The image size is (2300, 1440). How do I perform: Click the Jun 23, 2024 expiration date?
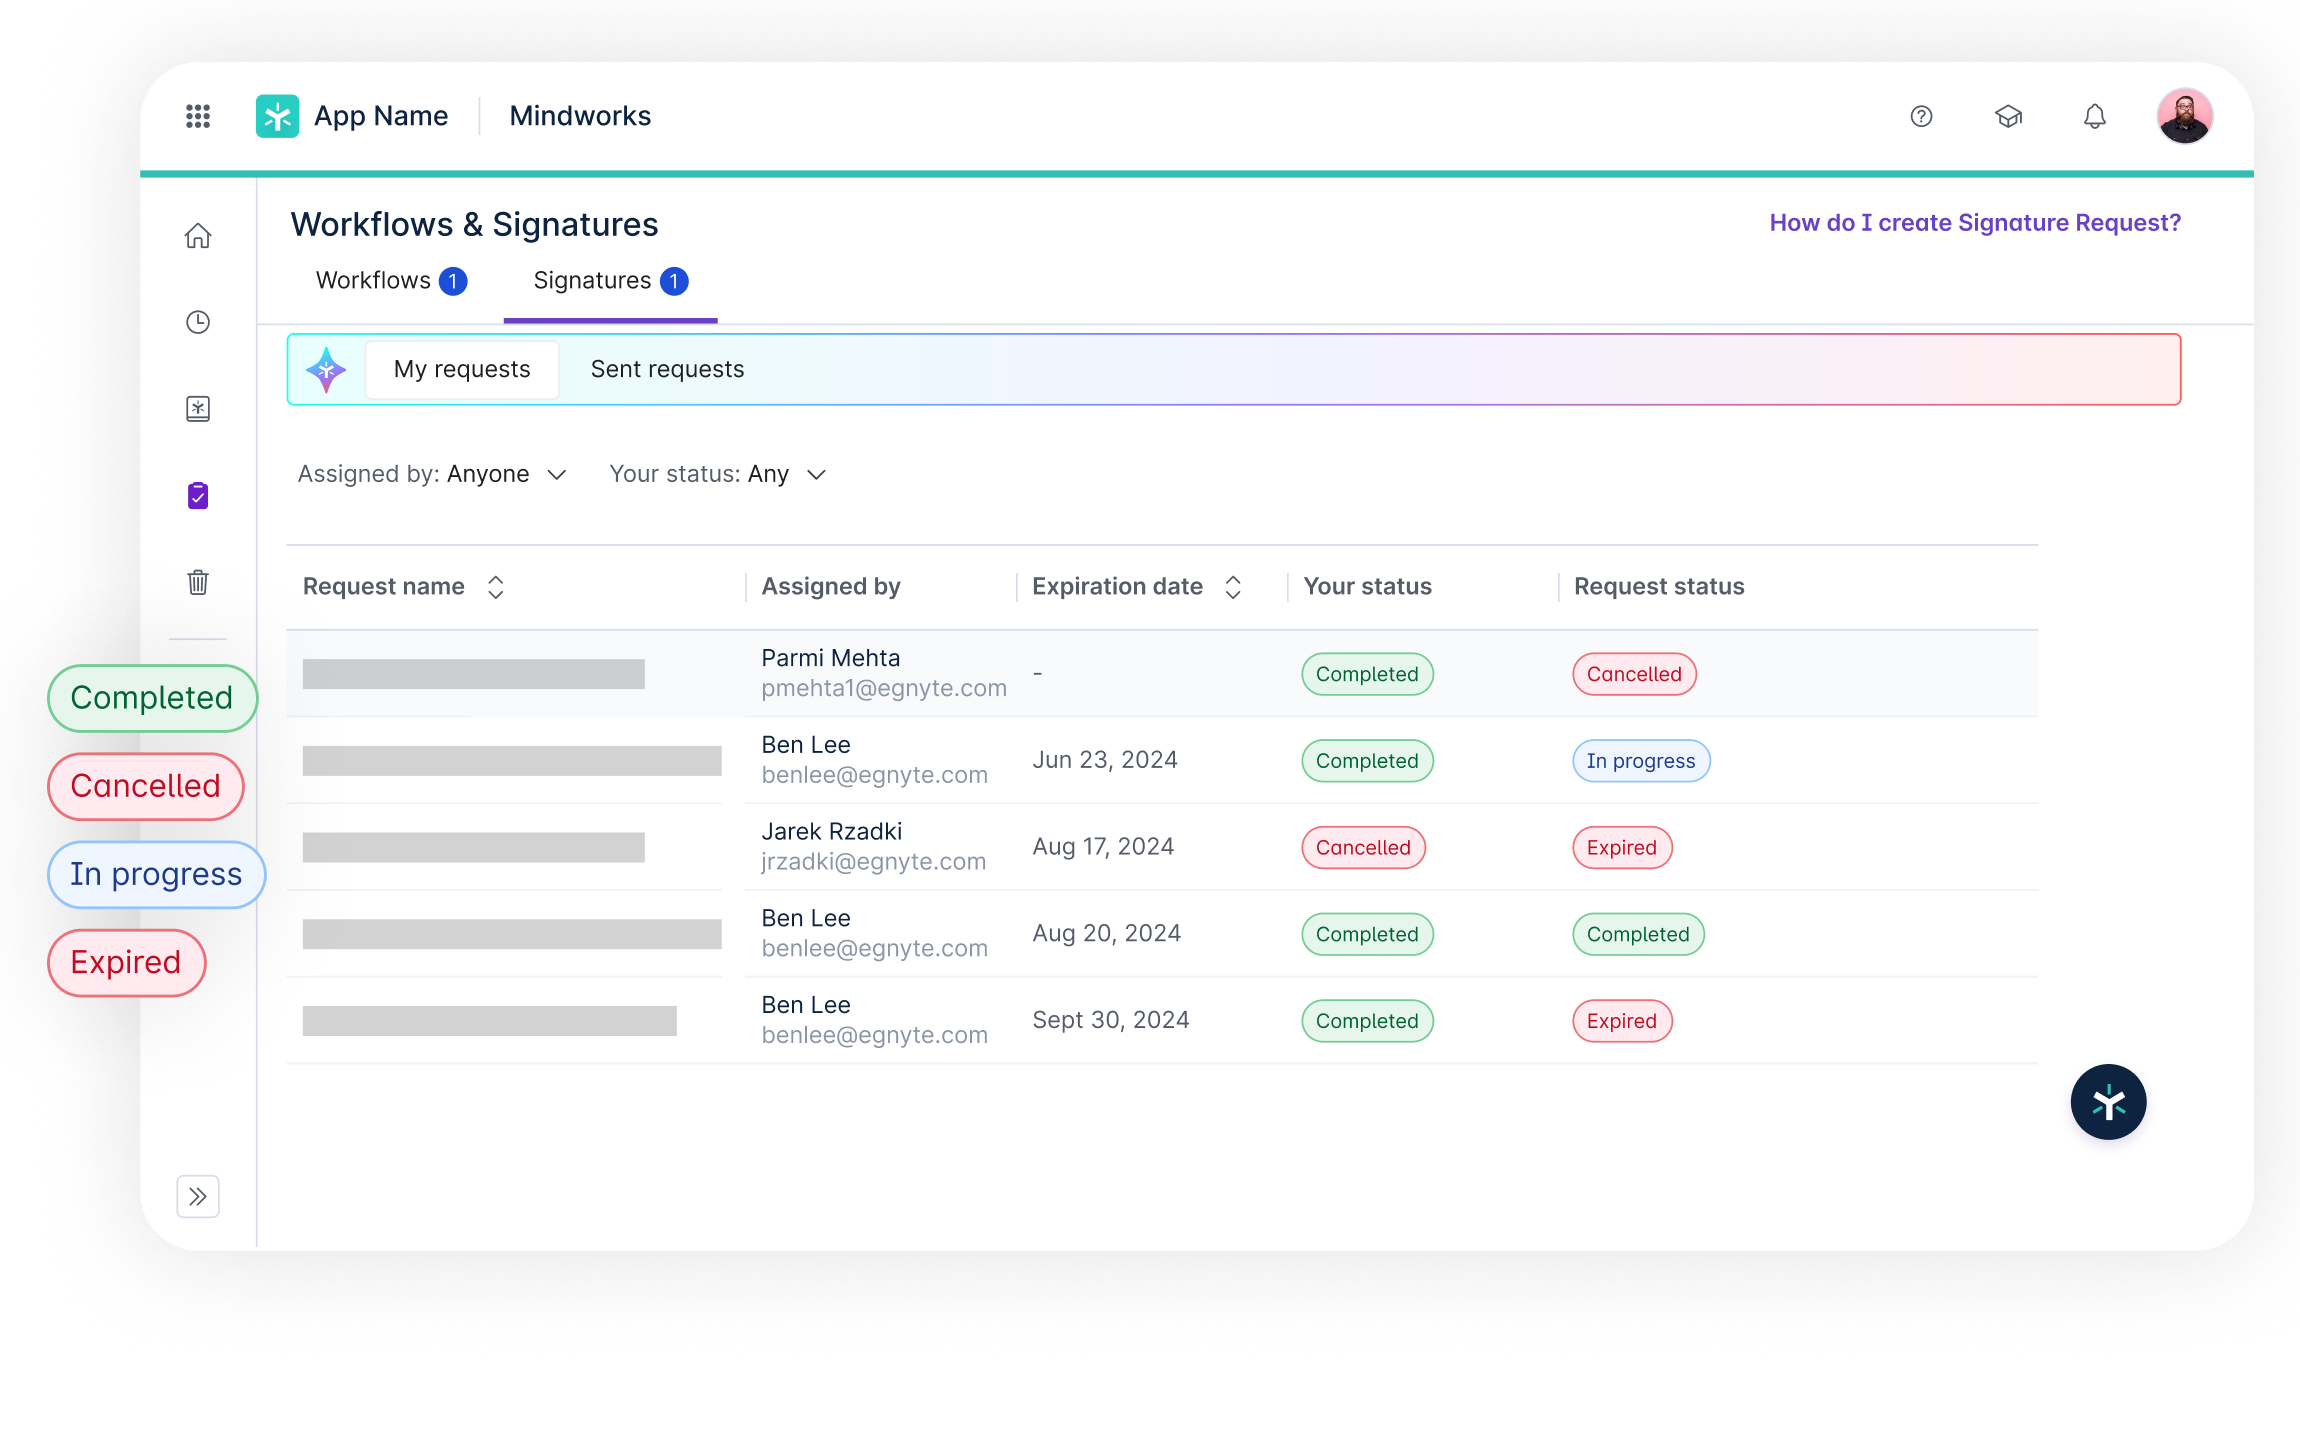pos(1105,760)
